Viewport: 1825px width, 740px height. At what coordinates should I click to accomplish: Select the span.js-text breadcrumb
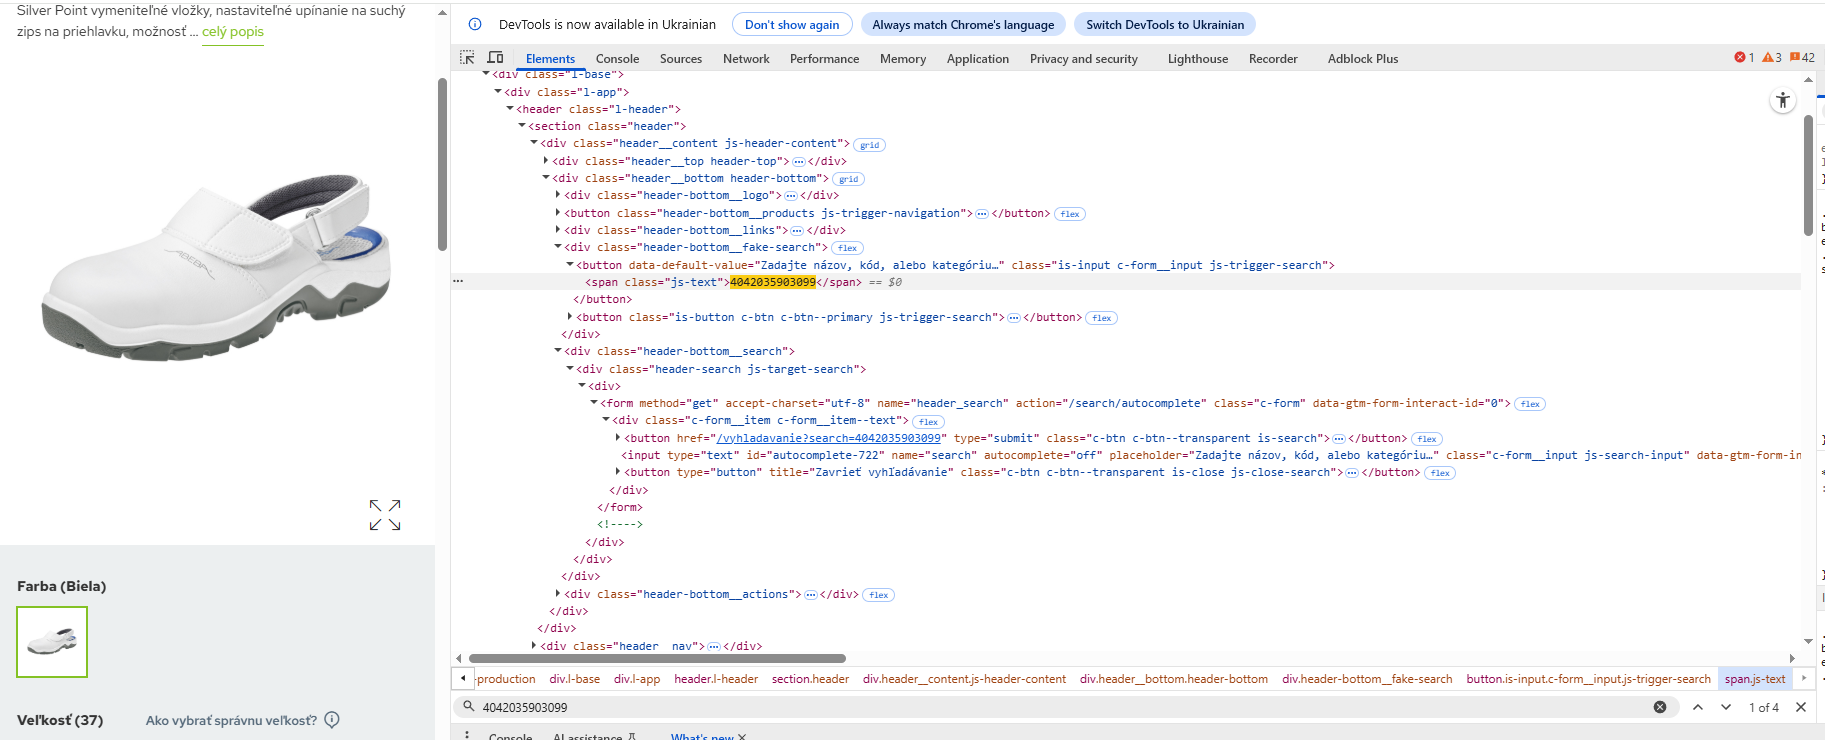click(1755, 679)
